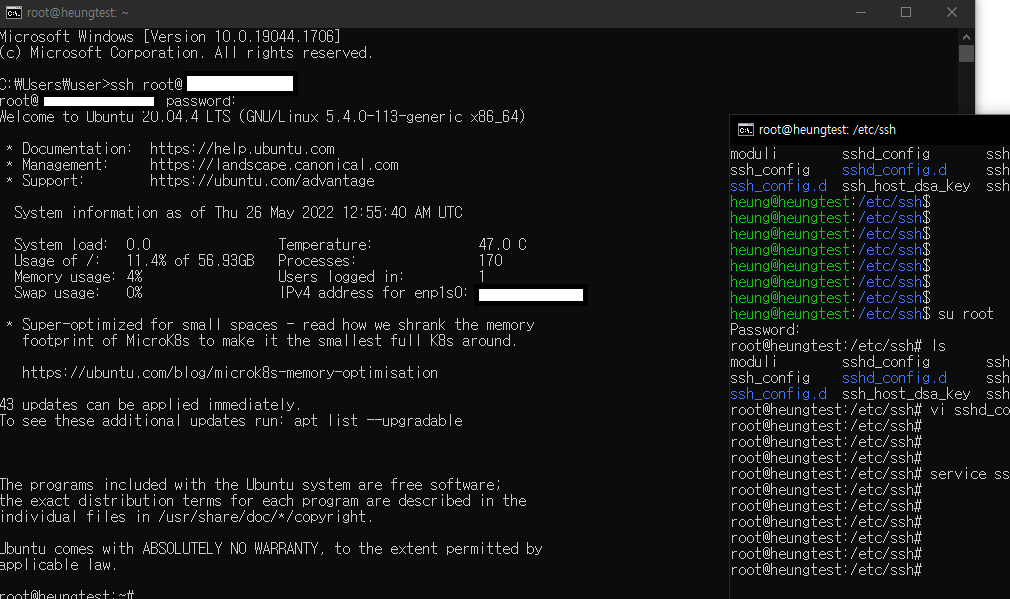Screen dimensions: 1010x599
Task: Click the 'Welcome to Ubuntu 20.04.4 LTS' line
Action: 263,117
